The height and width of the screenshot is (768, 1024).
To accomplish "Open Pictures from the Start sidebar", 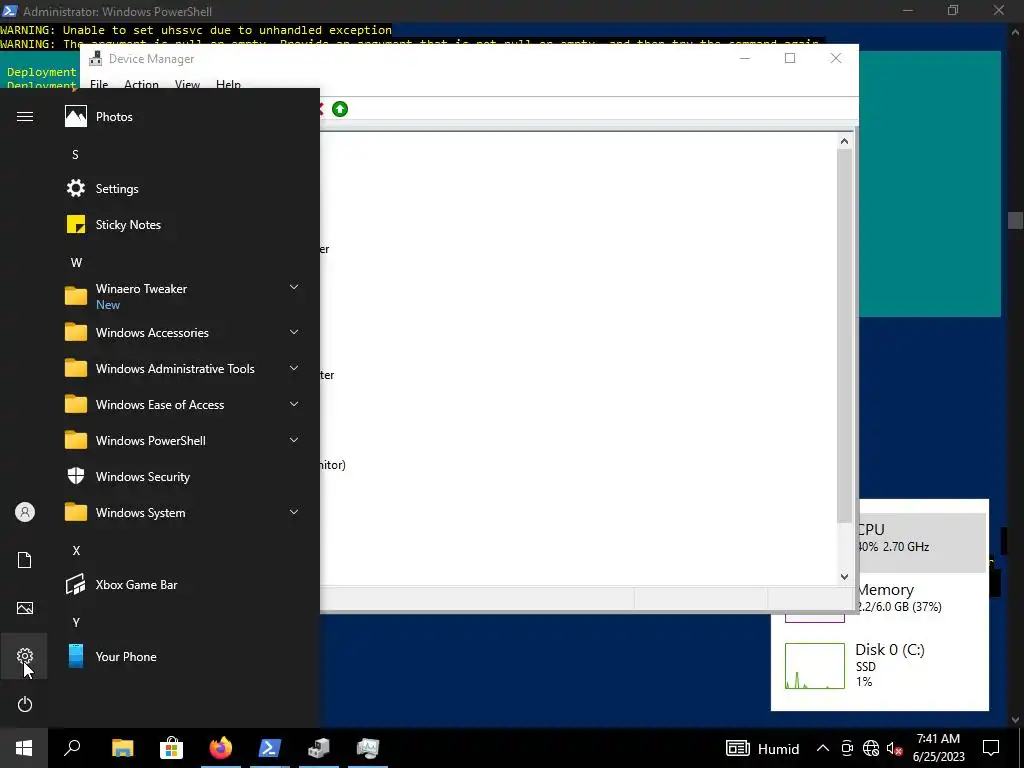I will tap(25, 608).
